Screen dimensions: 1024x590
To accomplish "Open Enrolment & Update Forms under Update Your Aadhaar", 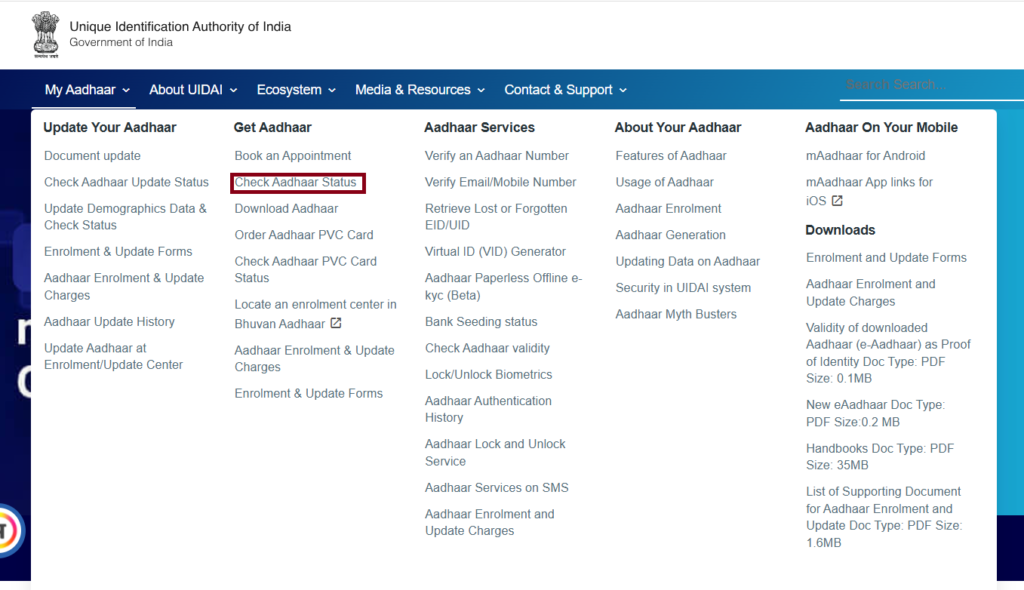I will (x=118, y=252).
